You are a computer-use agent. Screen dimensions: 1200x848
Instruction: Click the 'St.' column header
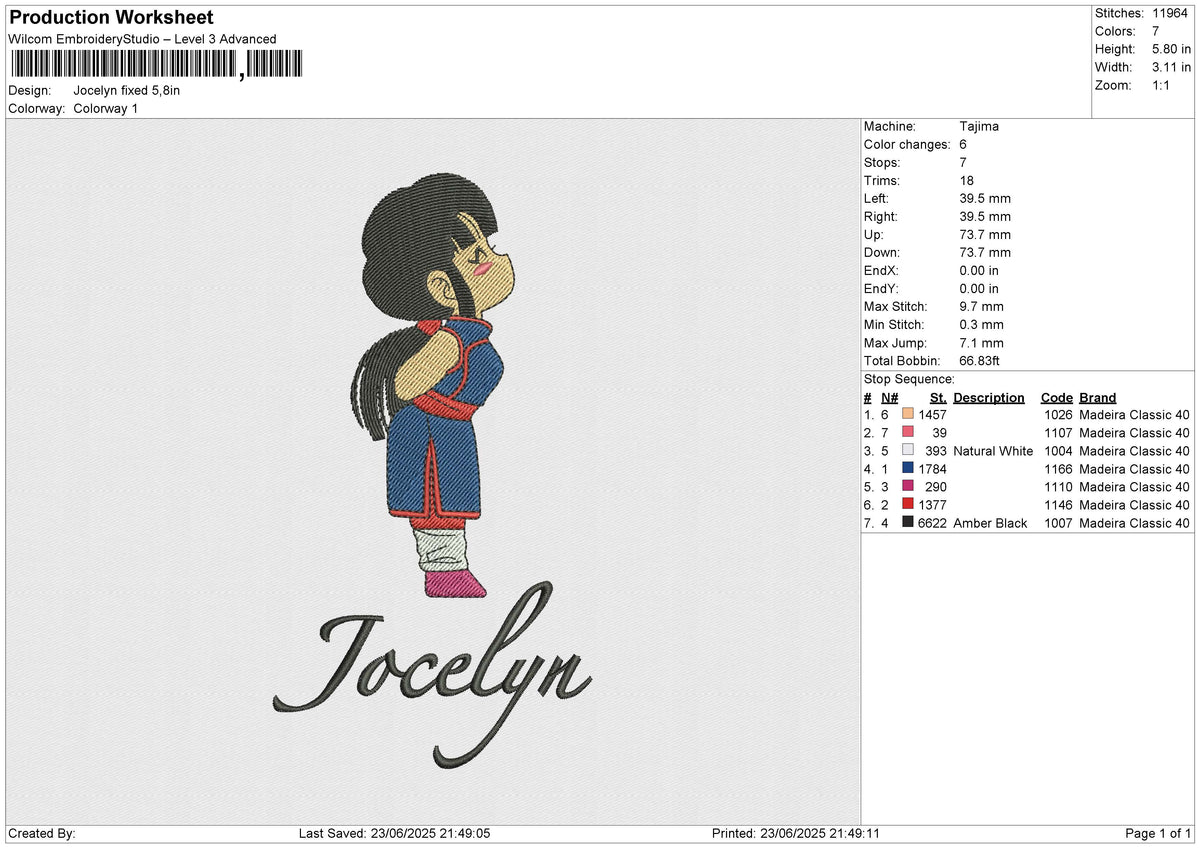coord(938,397)
